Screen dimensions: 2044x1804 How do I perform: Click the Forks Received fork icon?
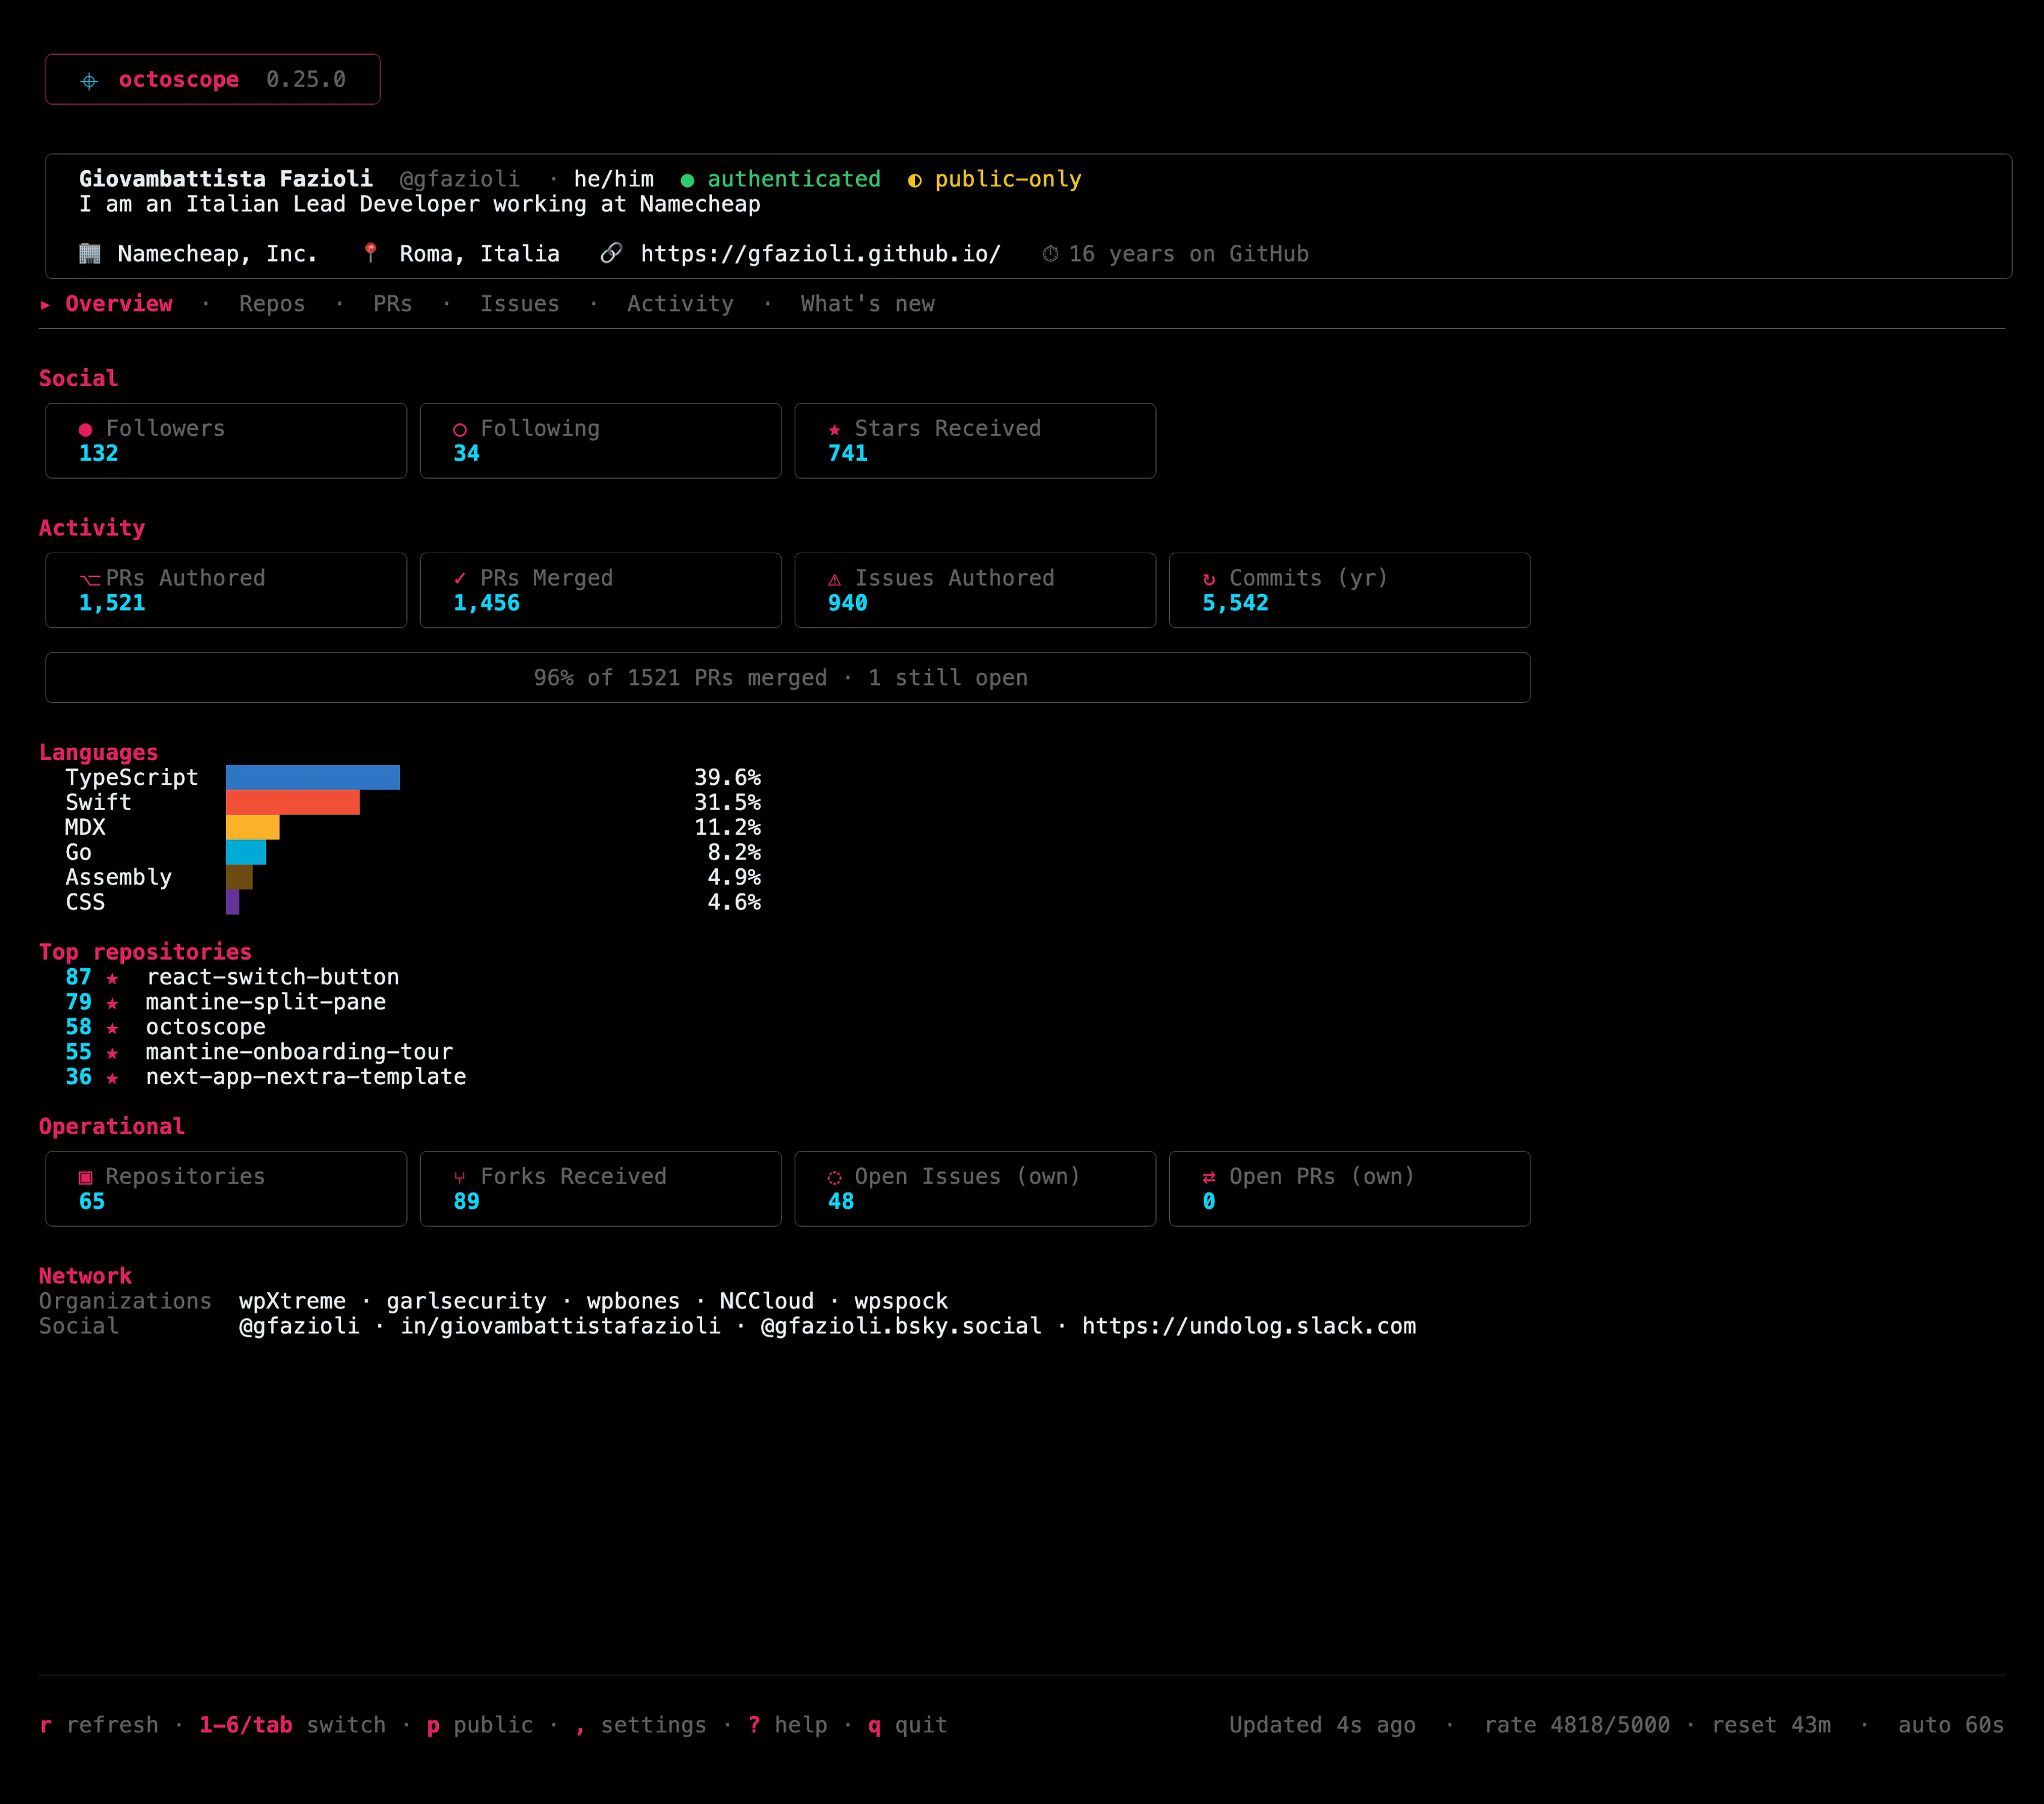click(460, 1178)
